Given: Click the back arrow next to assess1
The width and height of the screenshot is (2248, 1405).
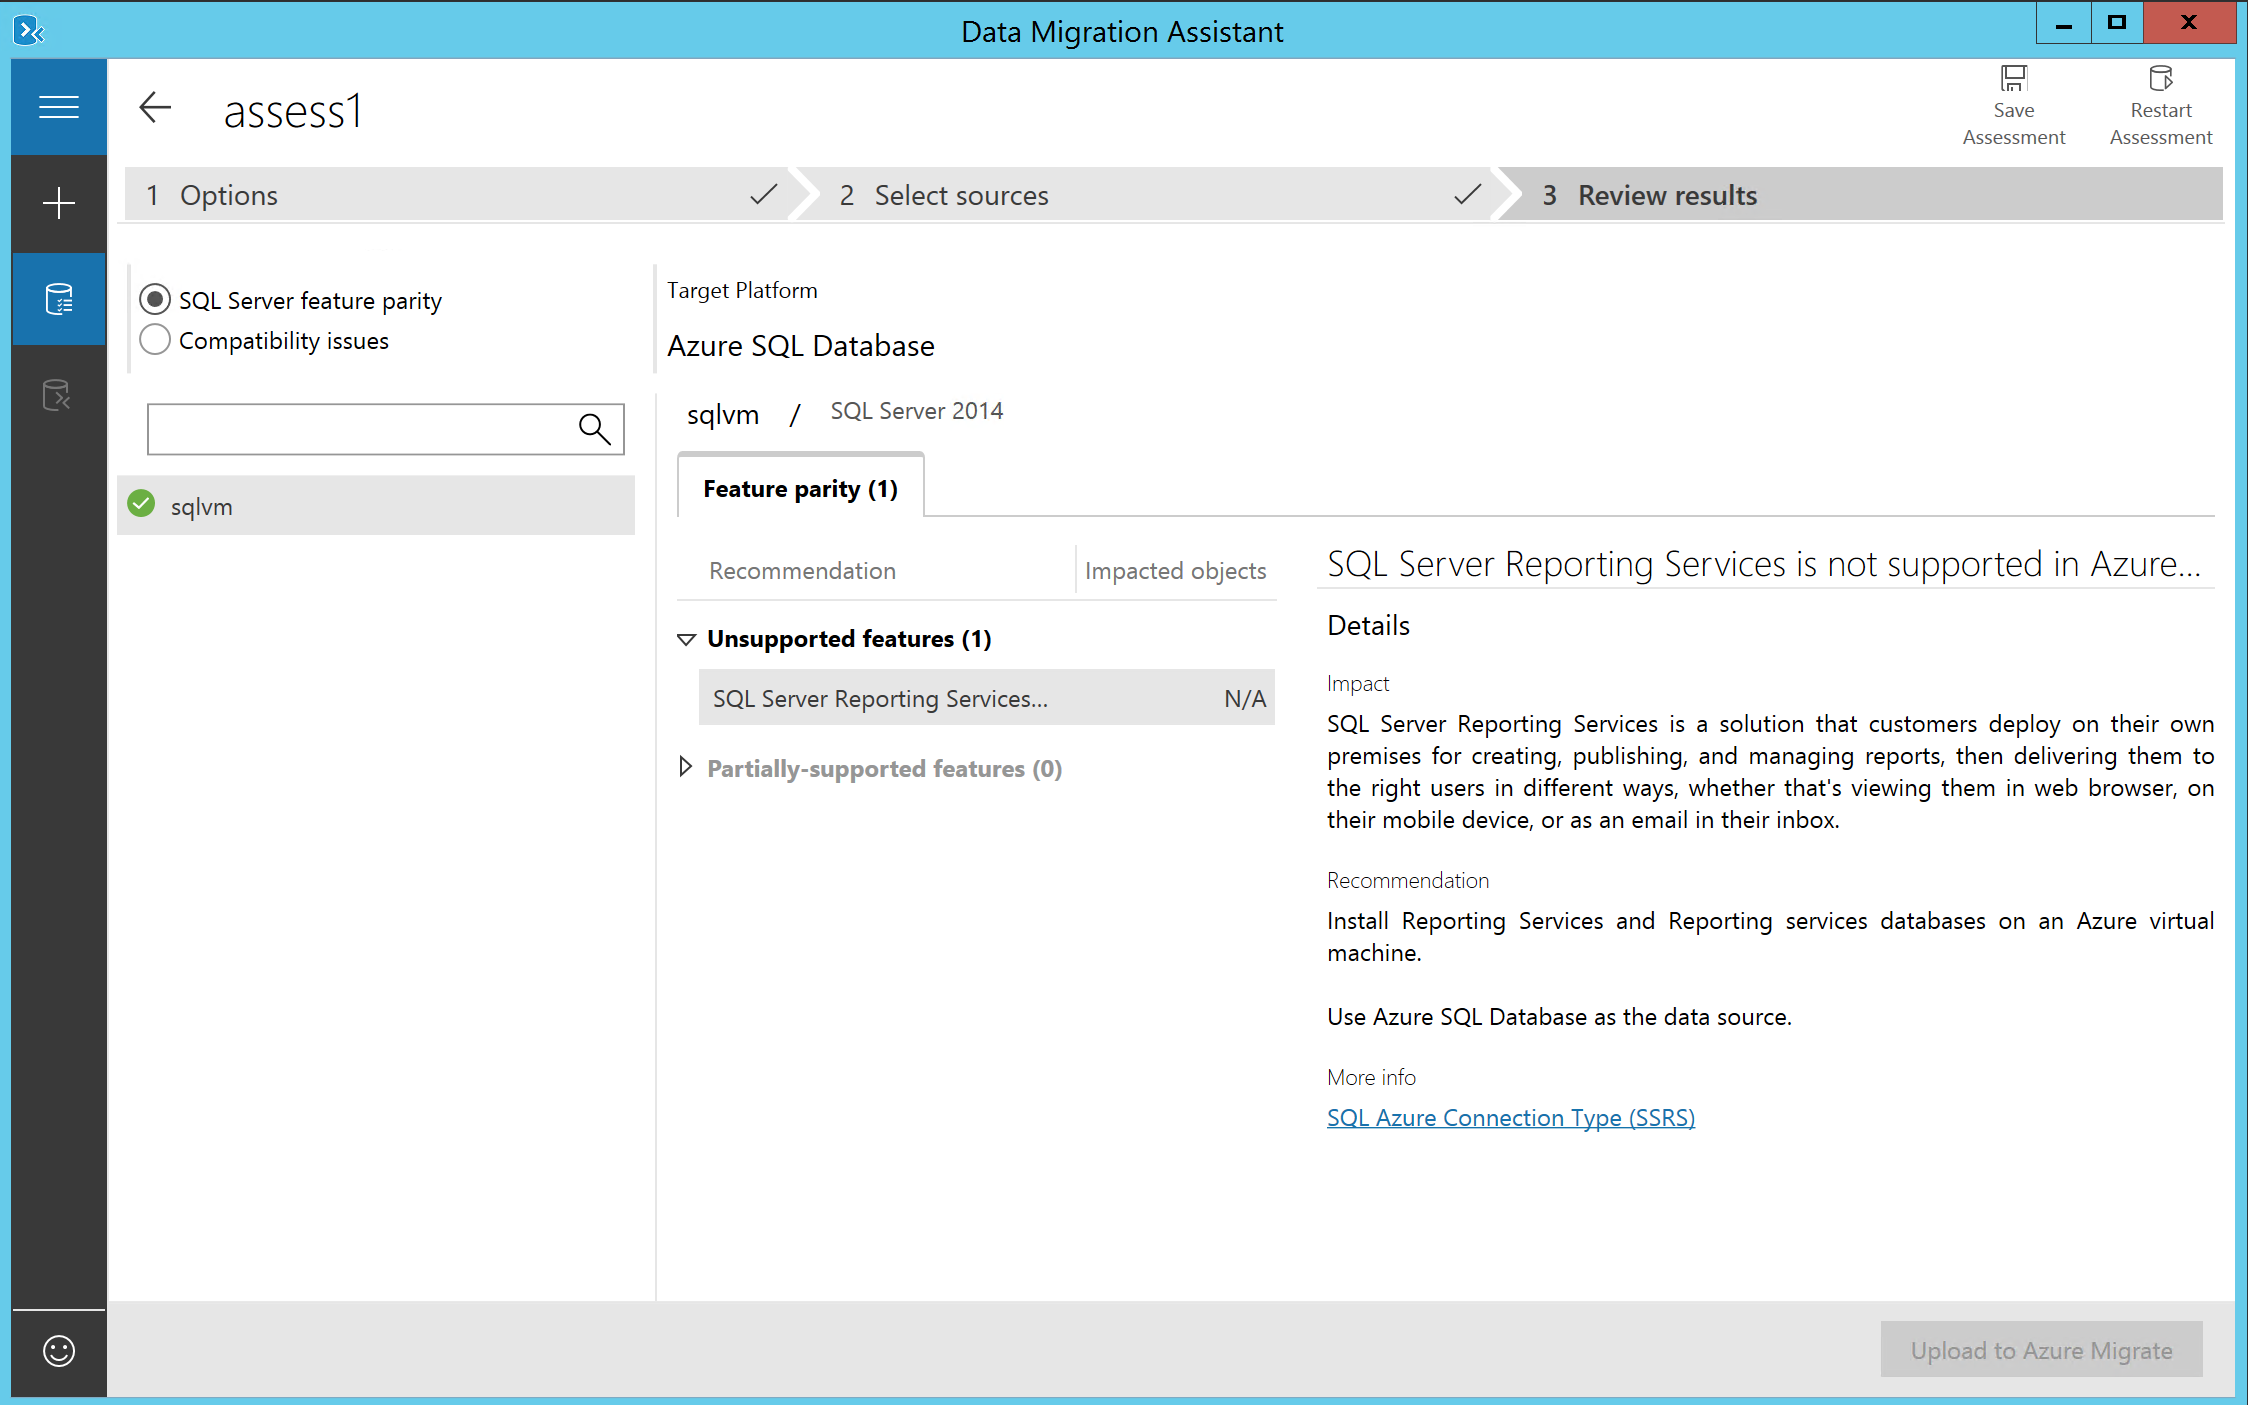Looking at the screenshot, I should coord(156,107).
